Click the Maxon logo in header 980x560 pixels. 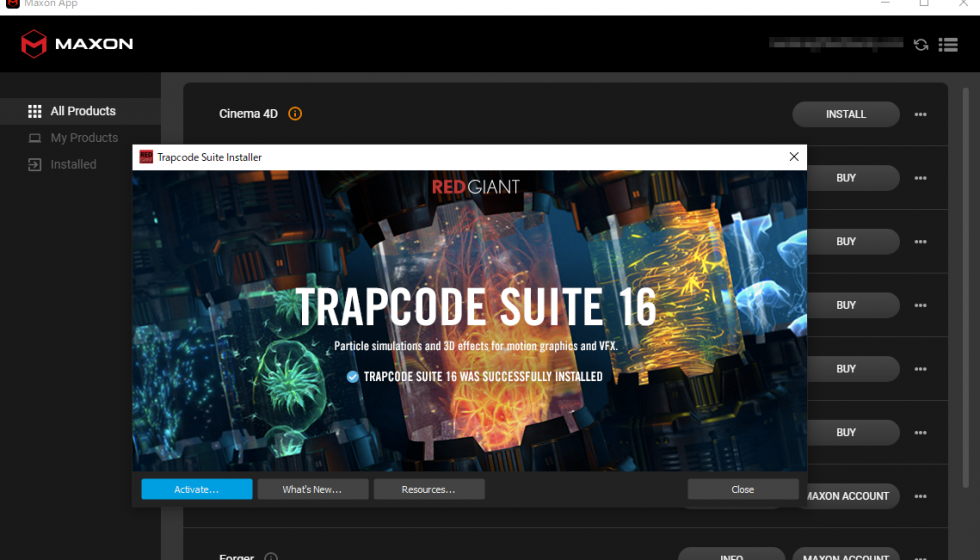[77, 44]
